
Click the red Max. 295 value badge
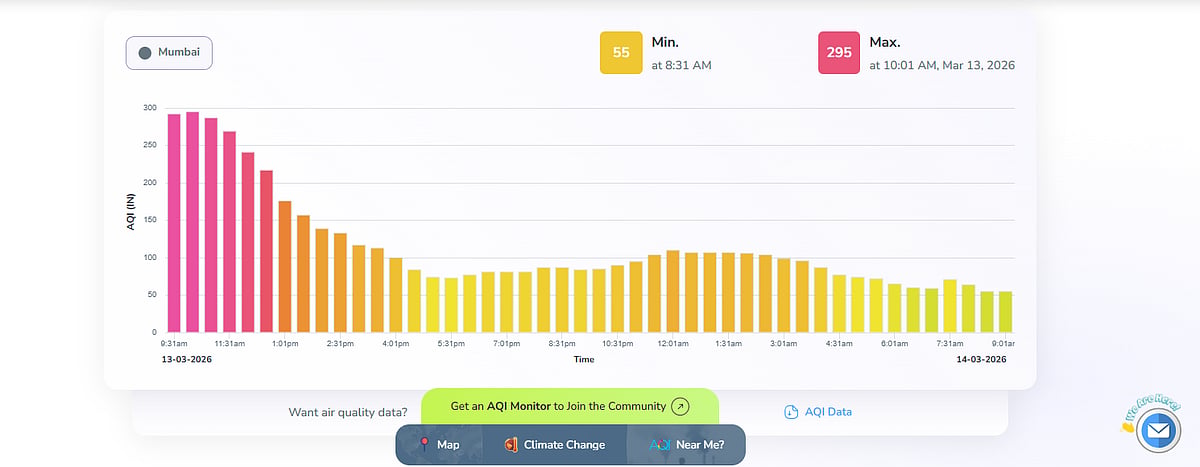point(838,53)
